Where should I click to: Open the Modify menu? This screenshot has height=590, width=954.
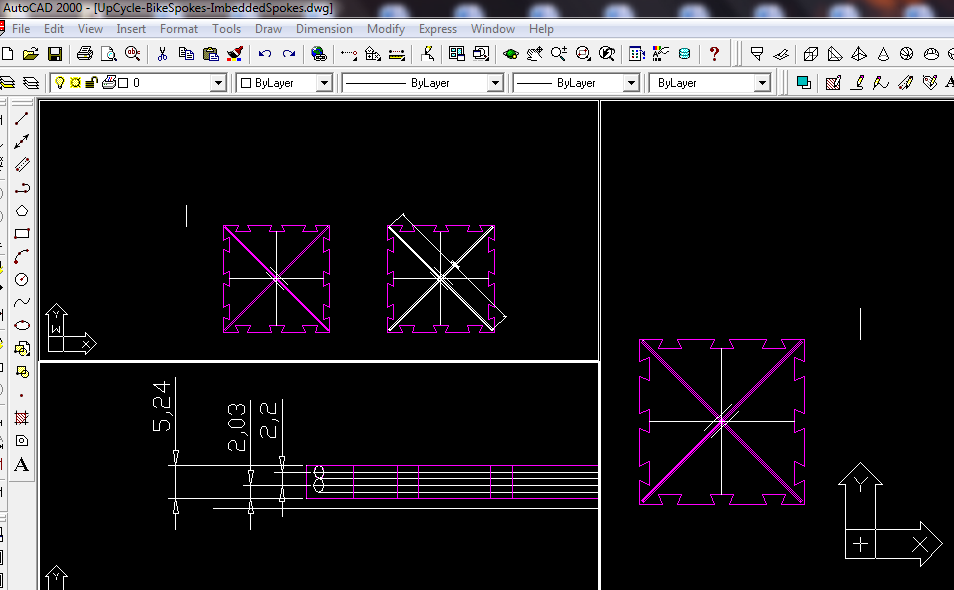[x=386, y=29]
